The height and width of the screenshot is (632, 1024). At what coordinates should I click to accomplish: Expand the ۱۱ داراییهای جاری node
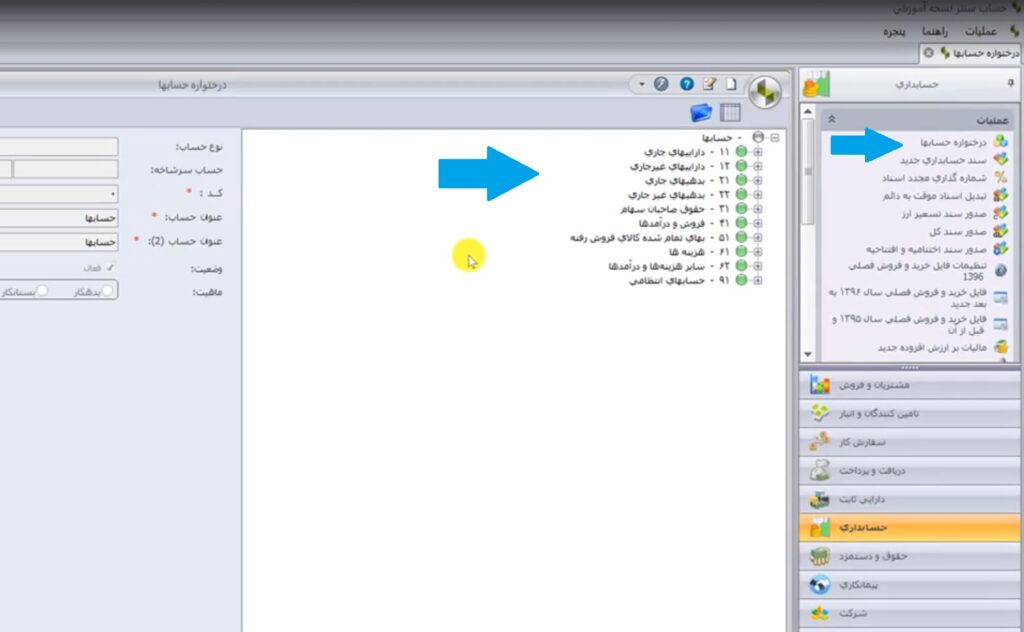click(758, 151)
